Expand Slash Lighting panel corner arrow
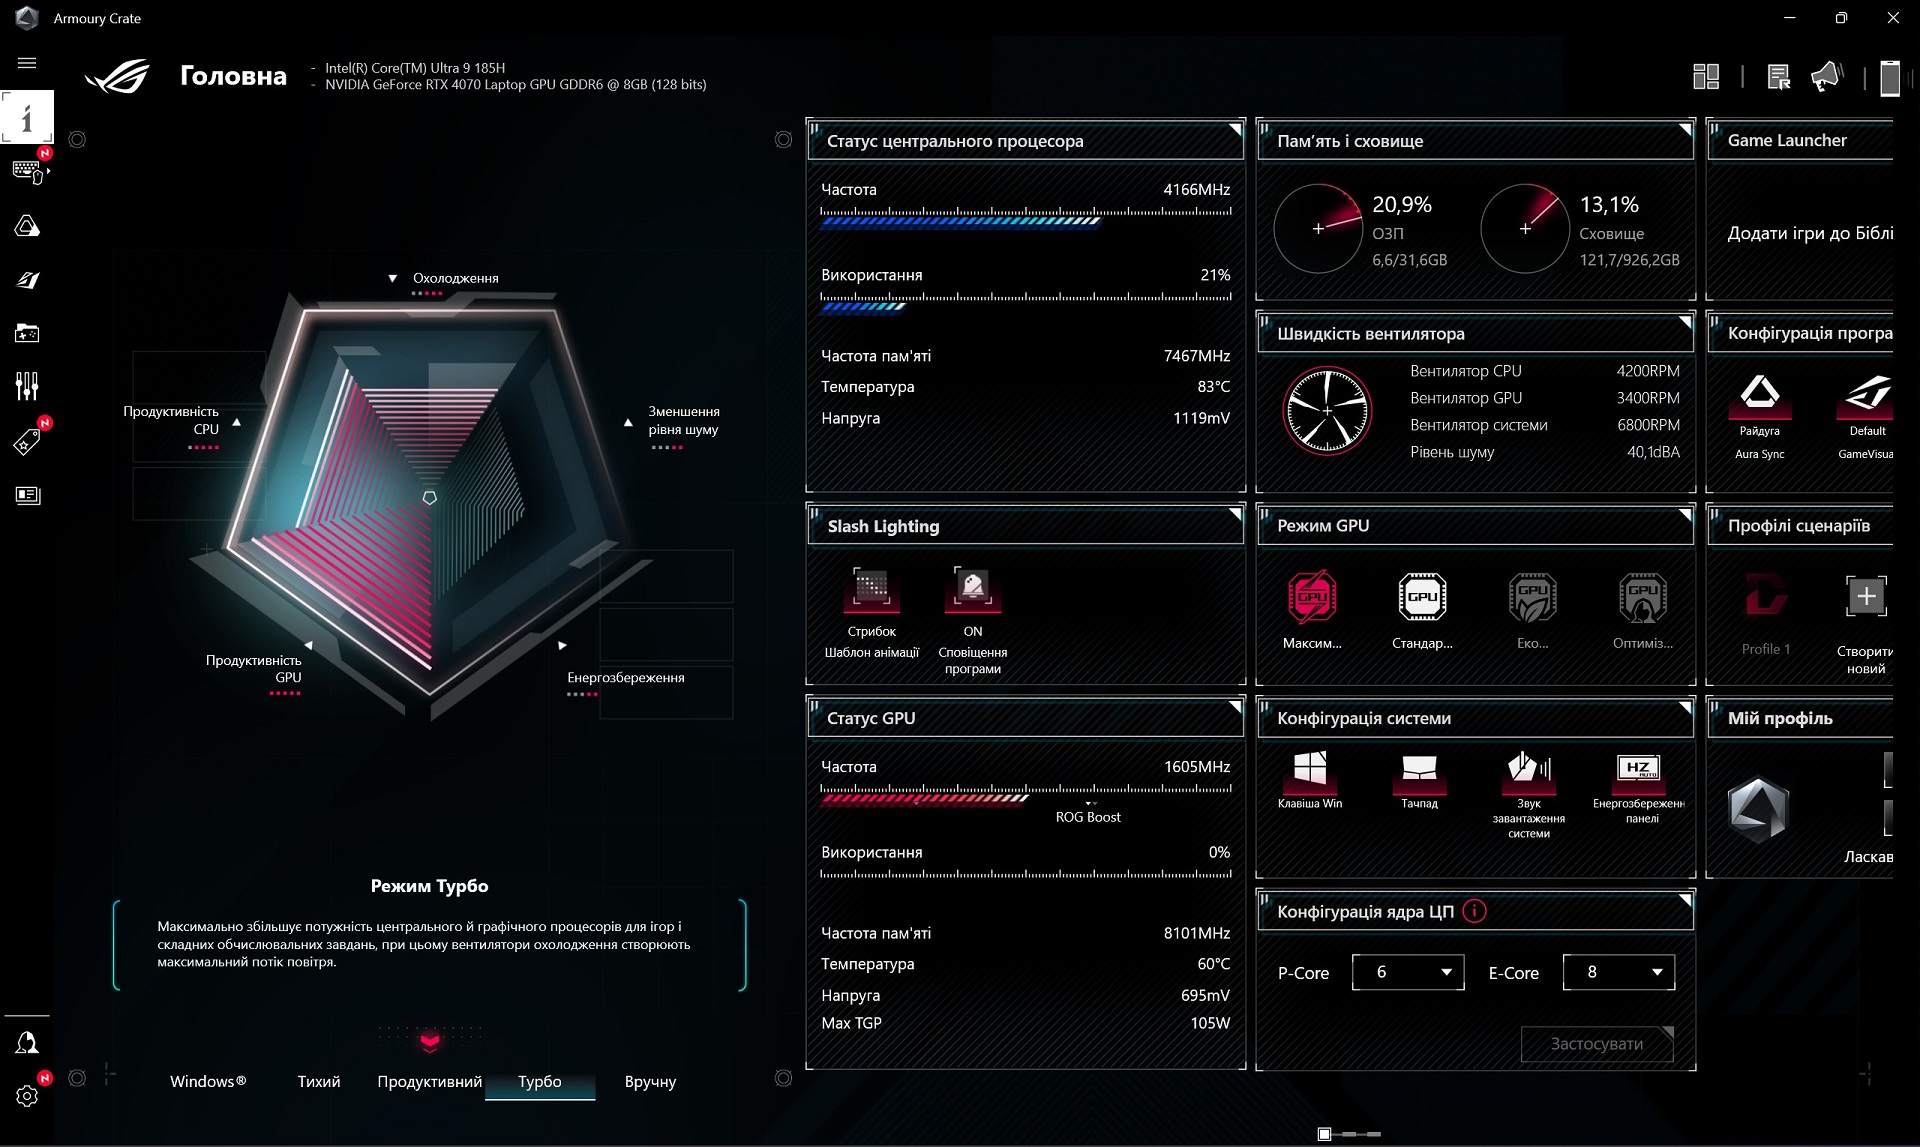Image resolution: width=1920 pixels, height=1147 pixels. coord(1235,514)
